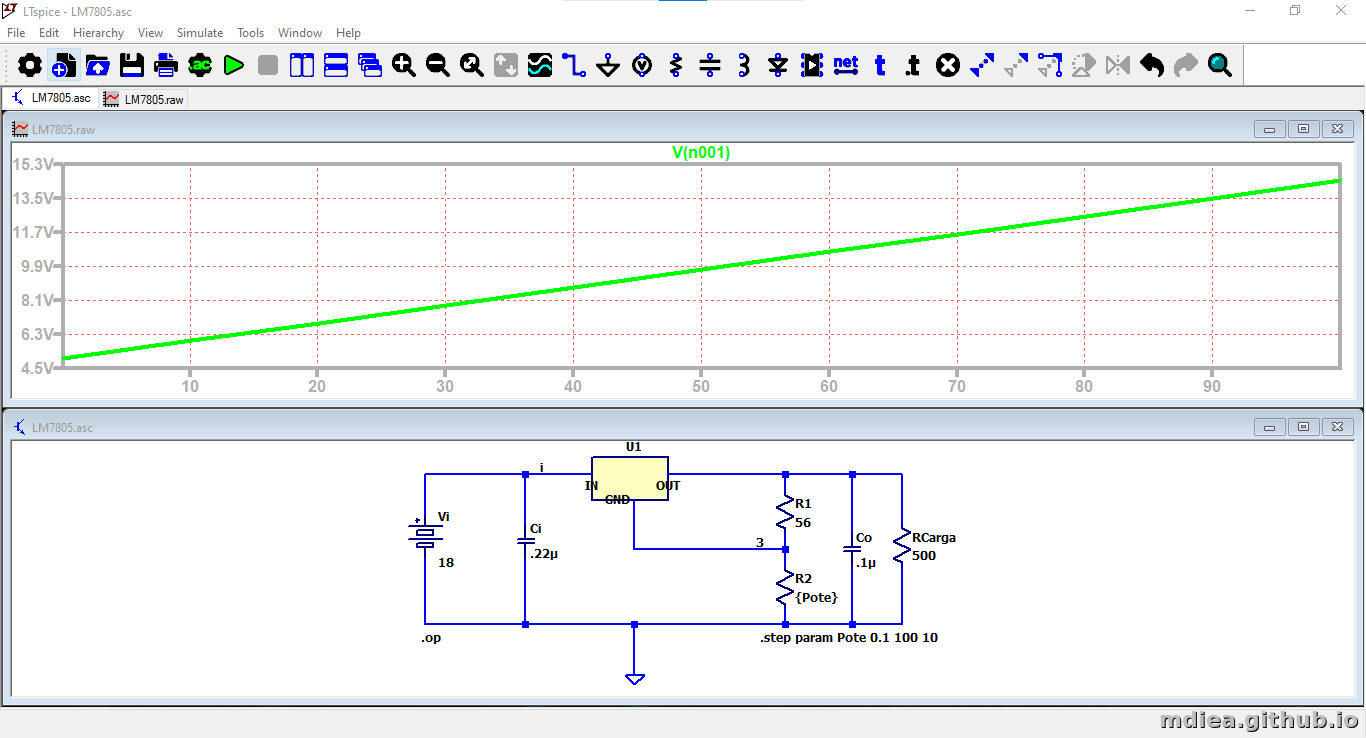
Task: Place a resistor component
Action: (676, 66)
